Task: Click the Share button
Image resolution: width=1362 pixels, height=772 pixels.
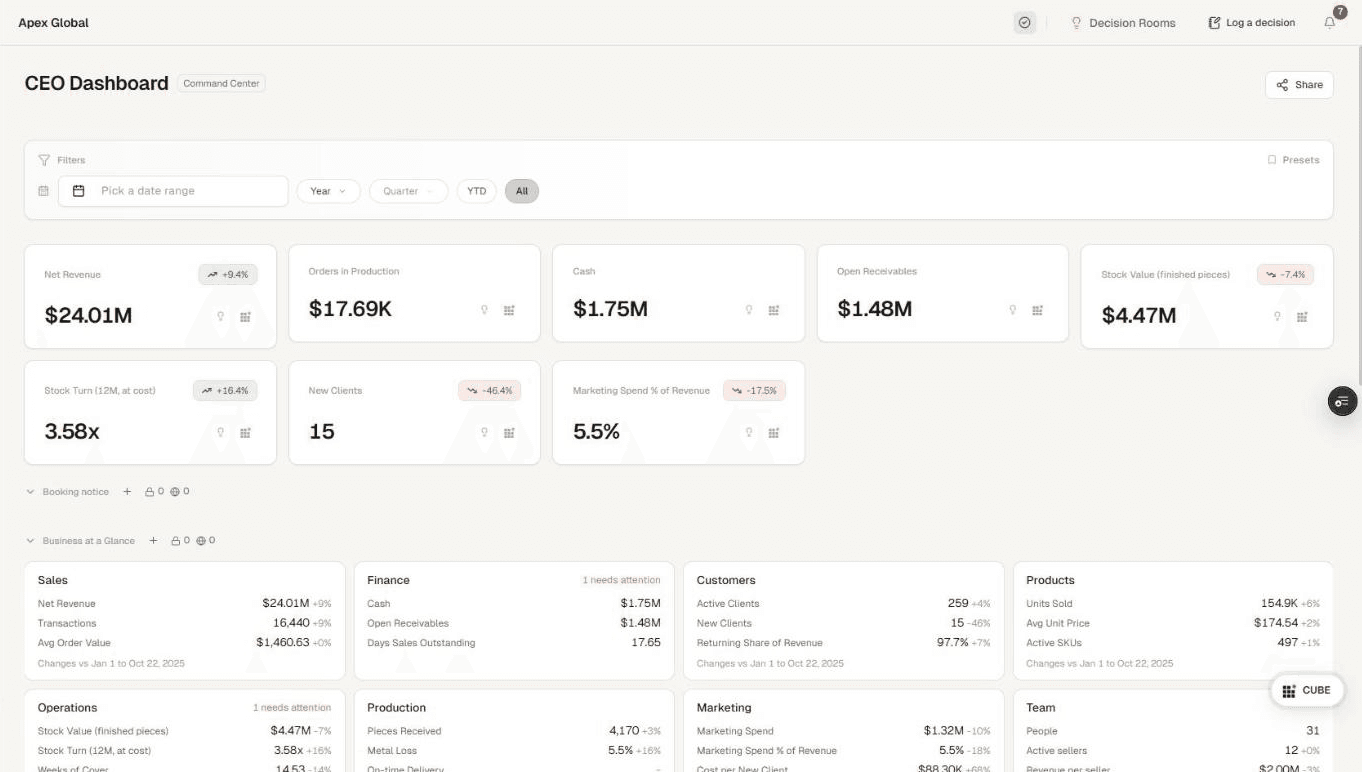Action: point(1299,85)
